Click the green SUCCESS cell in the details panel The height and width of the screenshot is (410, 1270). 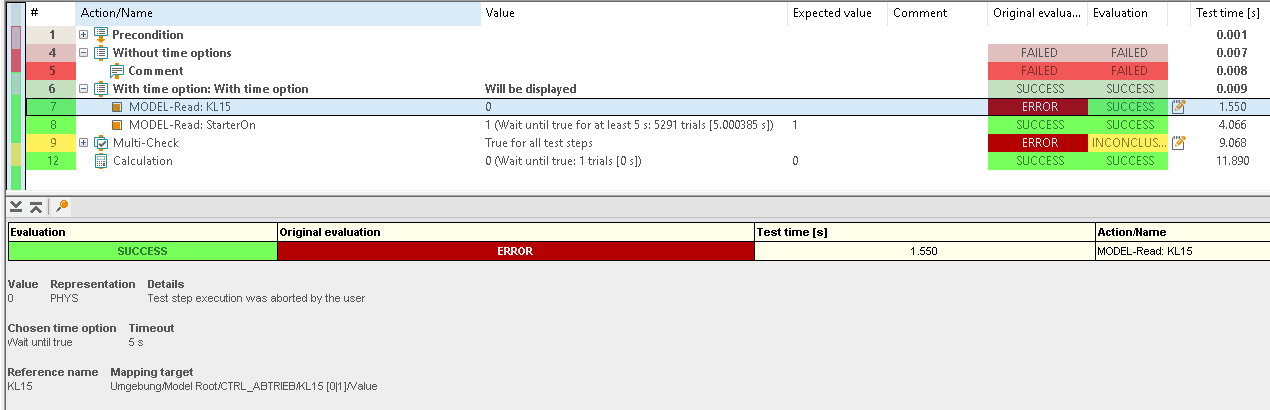(x=143, y=251)
